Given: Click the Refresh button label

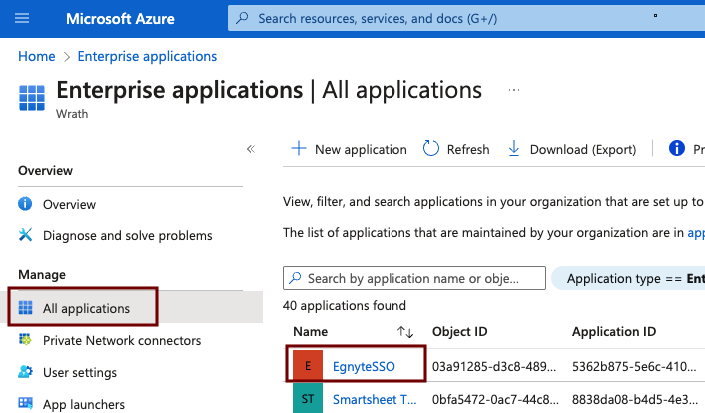Looking at the screenshot, I should click(x=468, y=149).
